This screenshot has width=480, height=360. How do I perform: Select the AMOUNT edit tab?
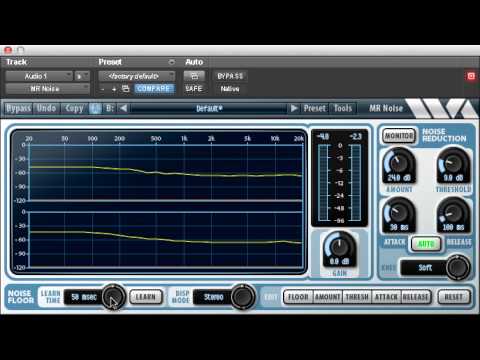(328, 297)
